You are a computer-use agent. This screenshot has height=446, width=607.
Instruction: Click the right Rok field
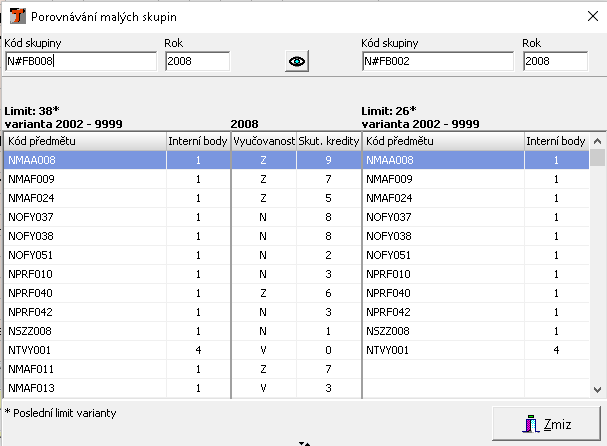(555, 61)
